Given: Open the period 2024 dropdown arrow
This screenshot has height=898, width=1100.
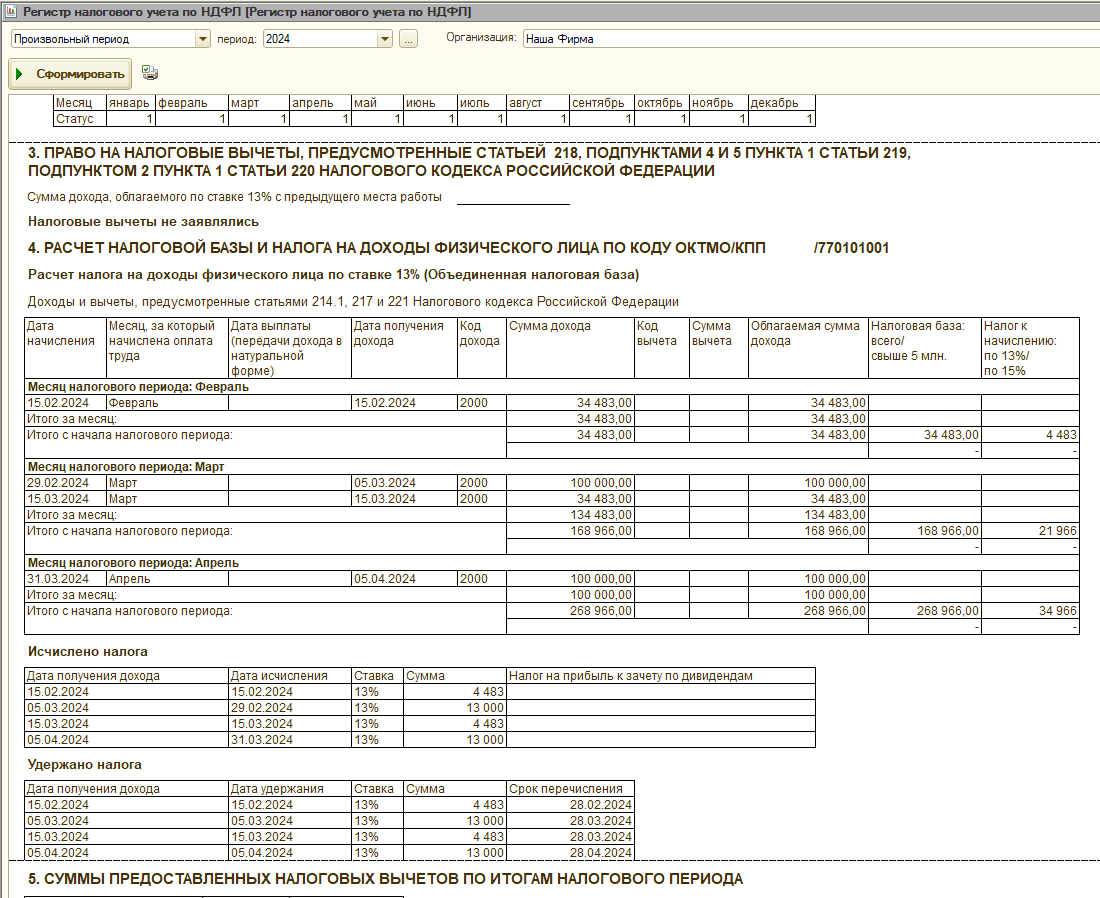Looking at the screenshot, I should point(385,39).
